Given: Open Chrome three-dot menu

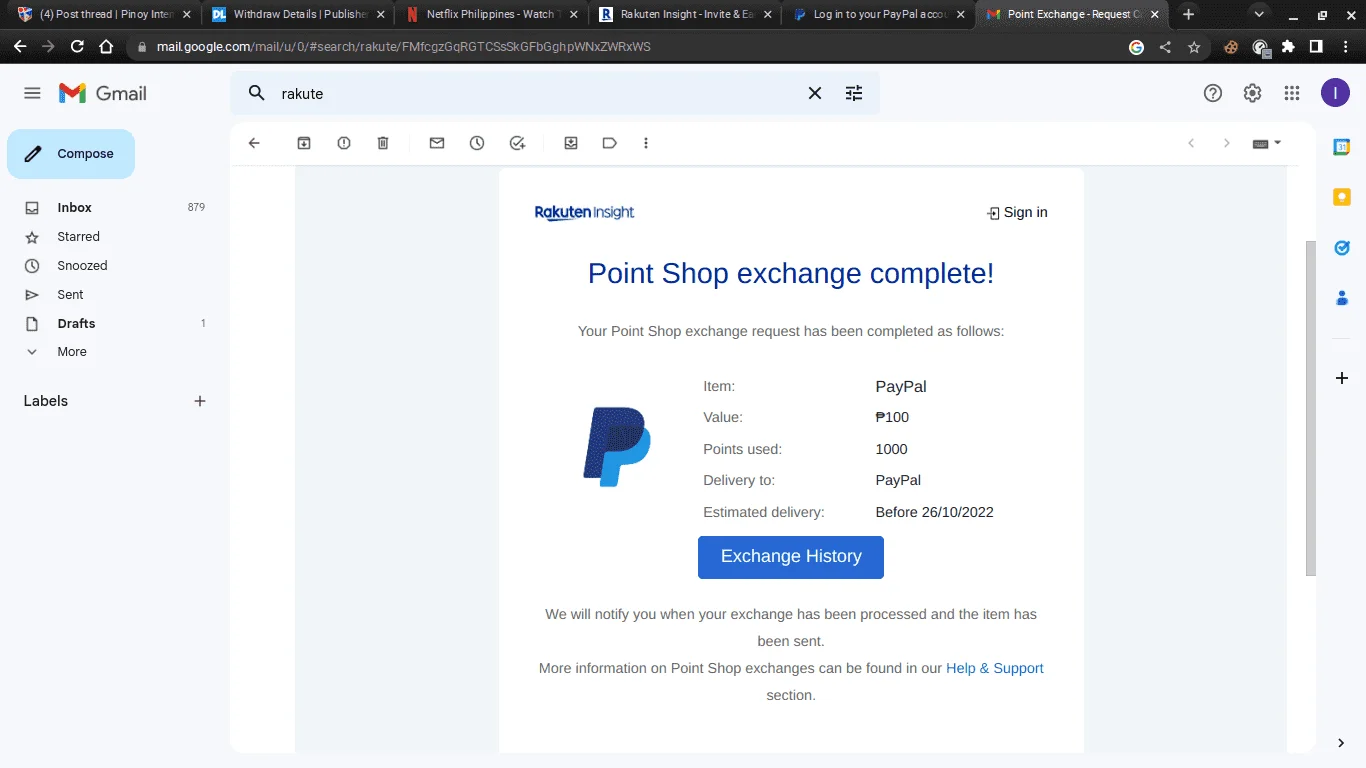Looking at the screenshot, I should point(1344,47).
